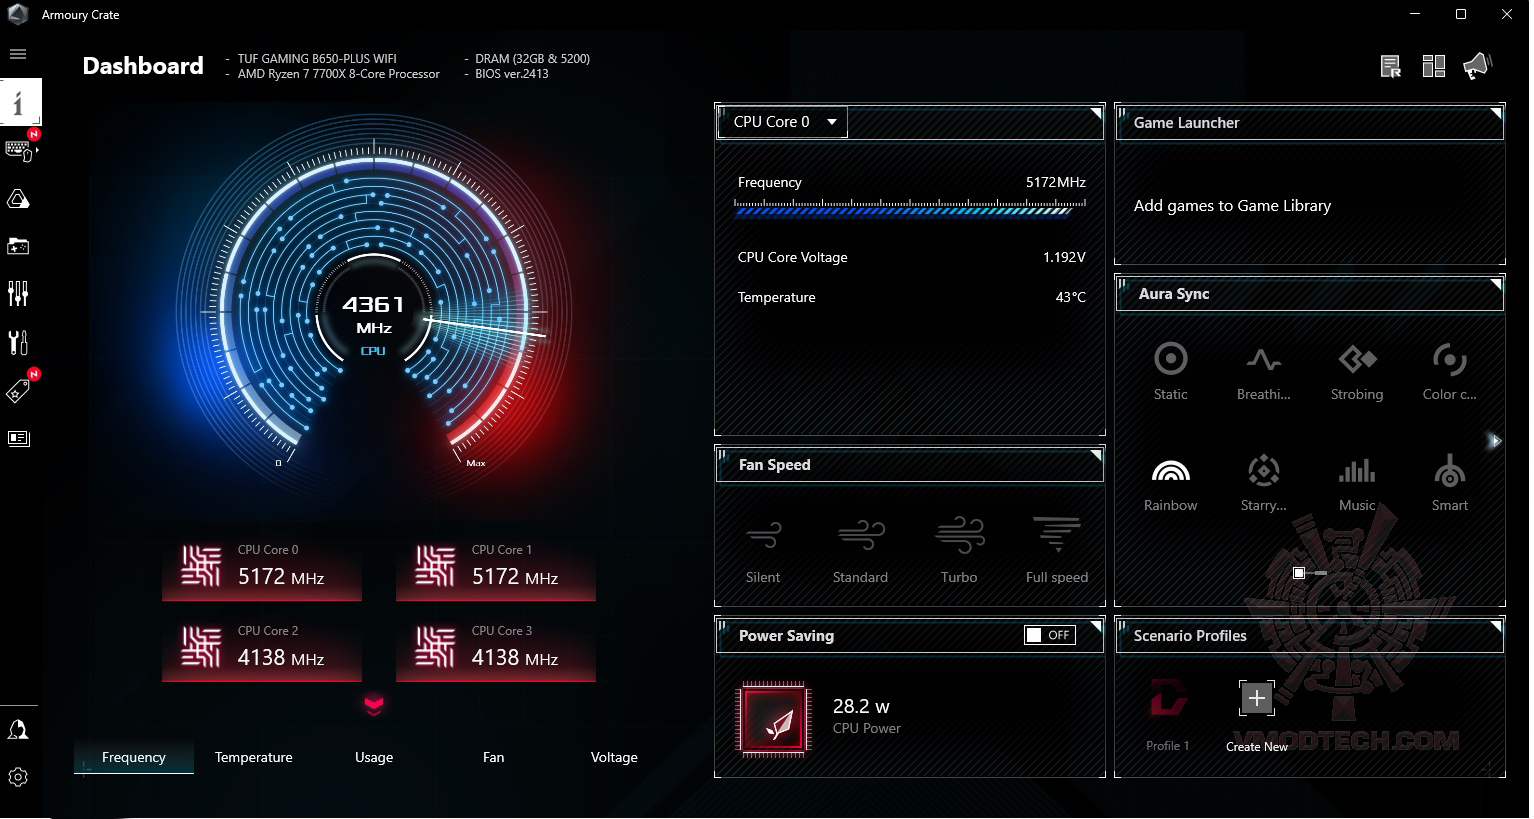Screen dimensions: 1534x819
Task: Open Aura Sync from the sidebar
Action: tap(18, 199)
